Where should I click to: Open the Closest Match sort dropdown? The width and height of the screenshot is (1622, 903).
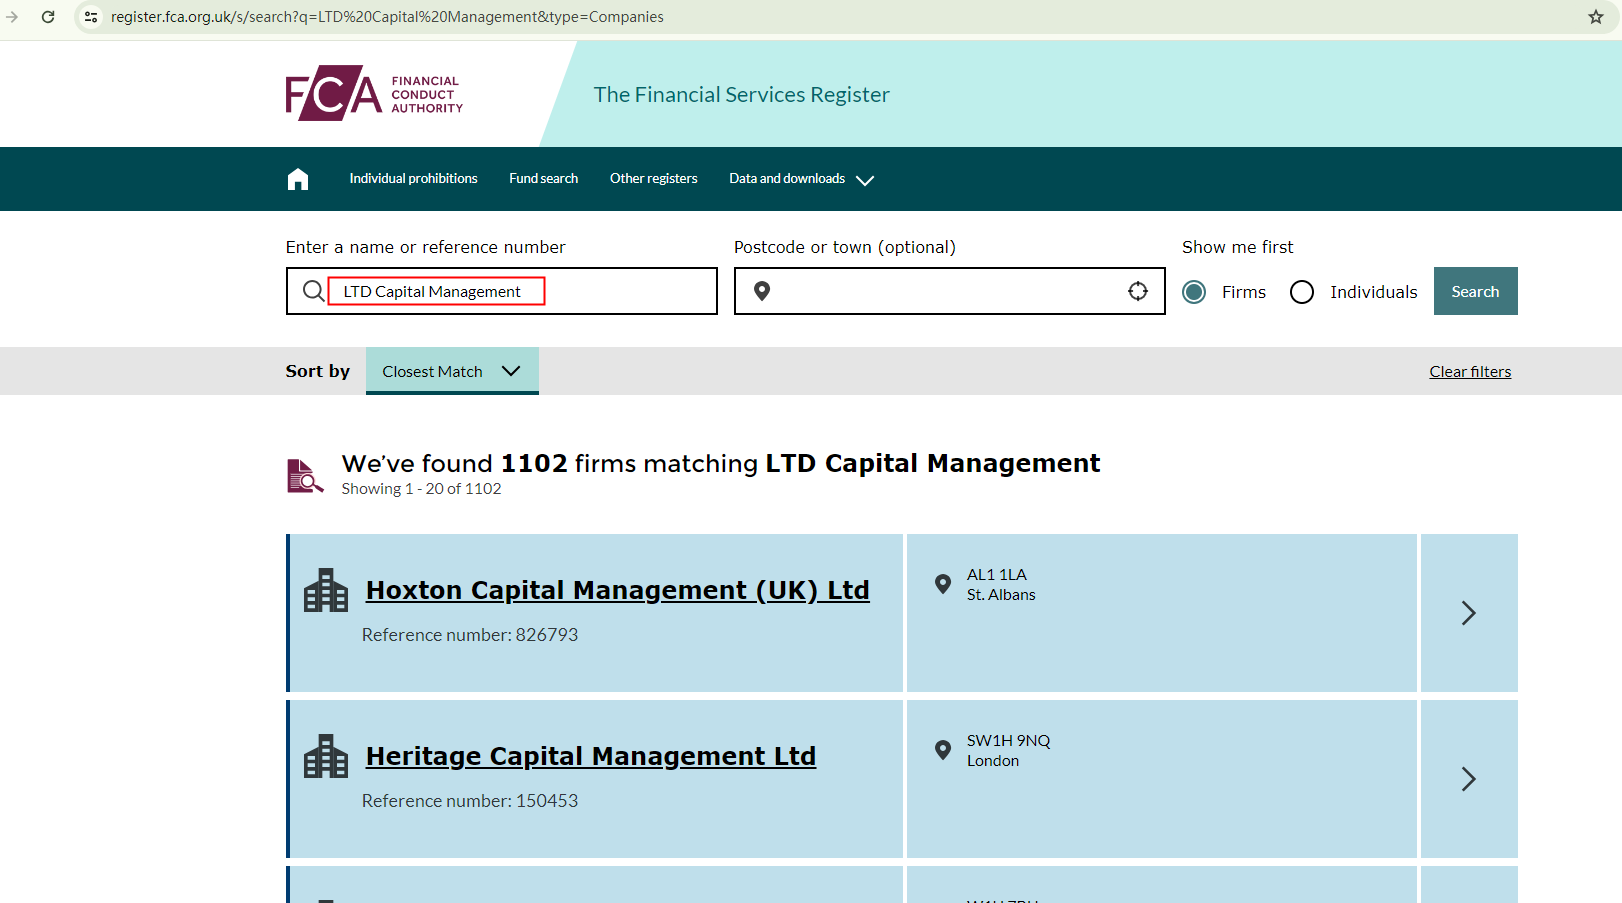(x=452, y=371)
